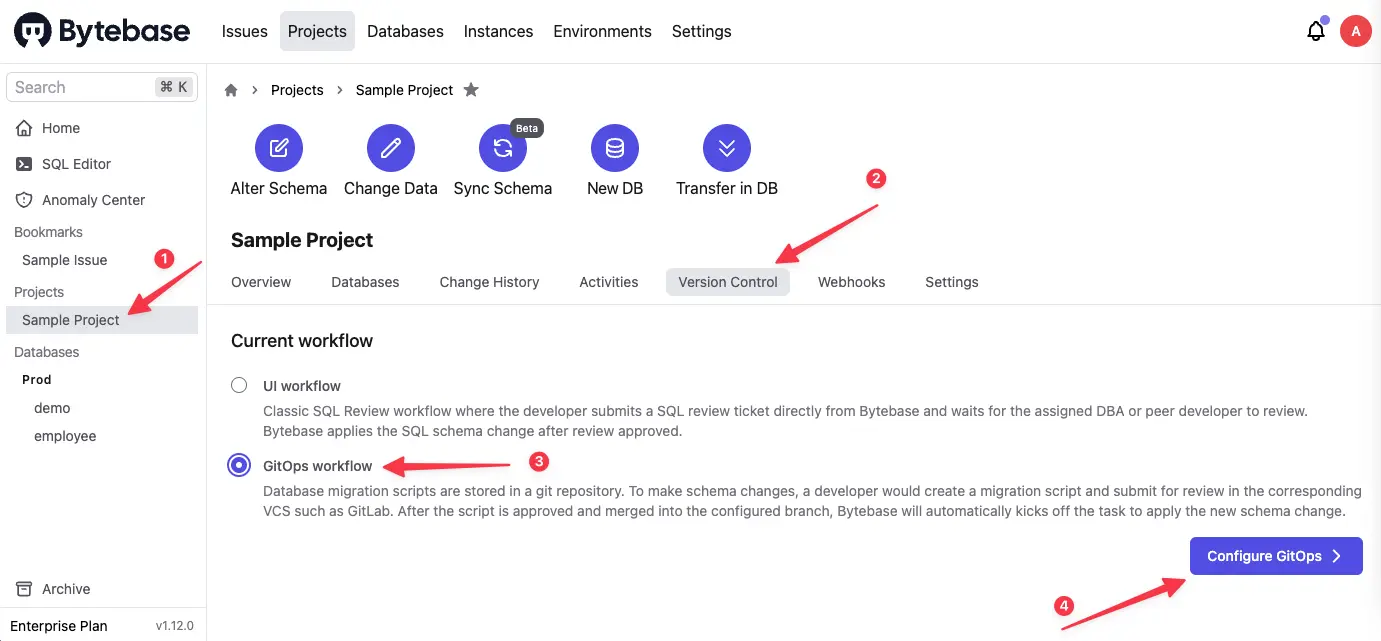Open the Archive section in the sidebar
Viewport: 1381px width, 641px height.
(66, 589)
